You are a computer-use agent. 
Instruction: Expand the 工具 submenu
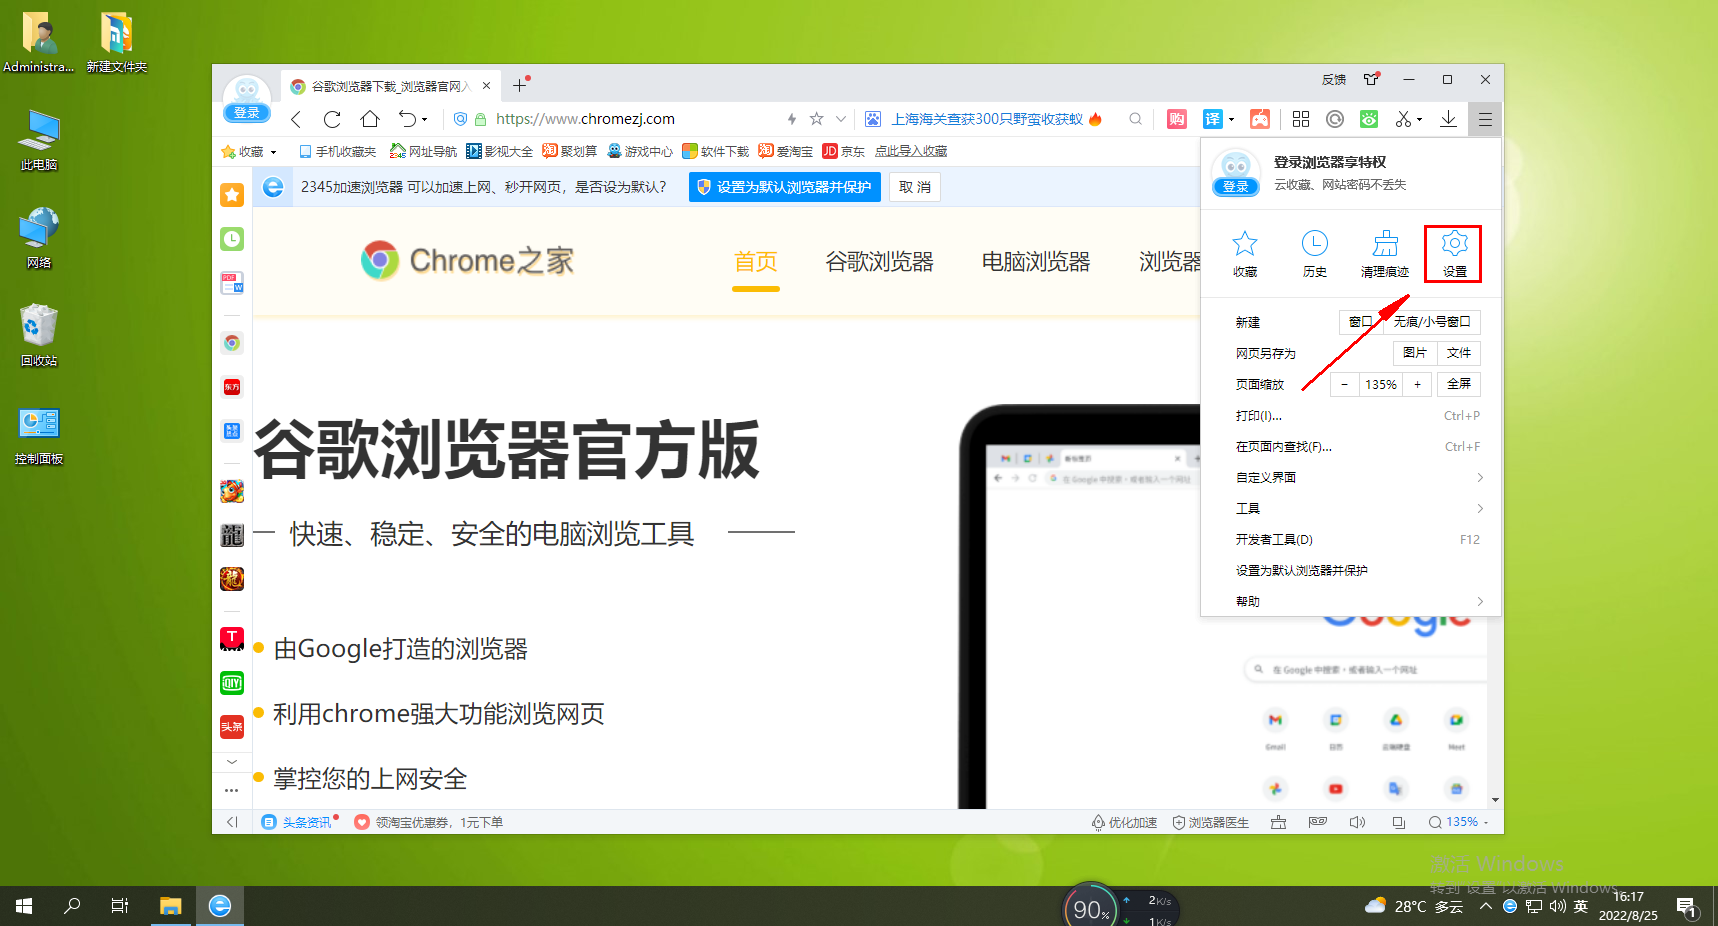coord(1358,509)
